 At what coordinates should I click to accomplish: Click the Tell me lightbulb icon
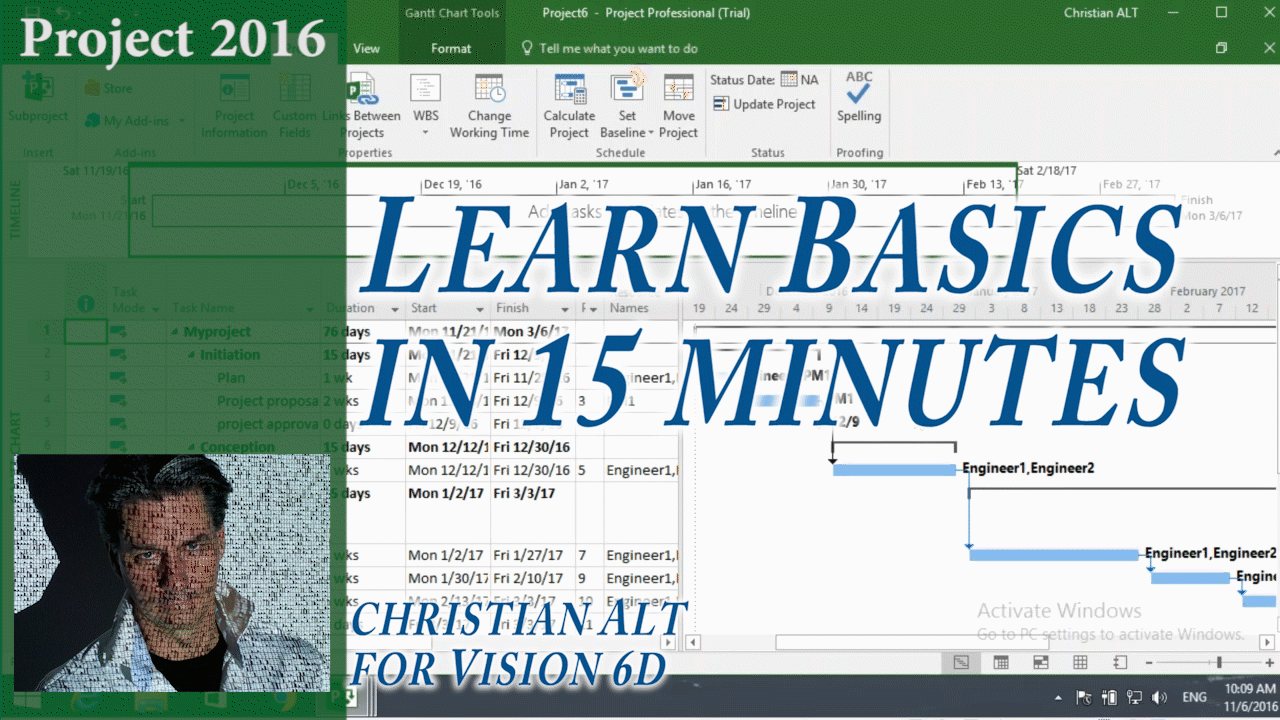pos(527,48)
